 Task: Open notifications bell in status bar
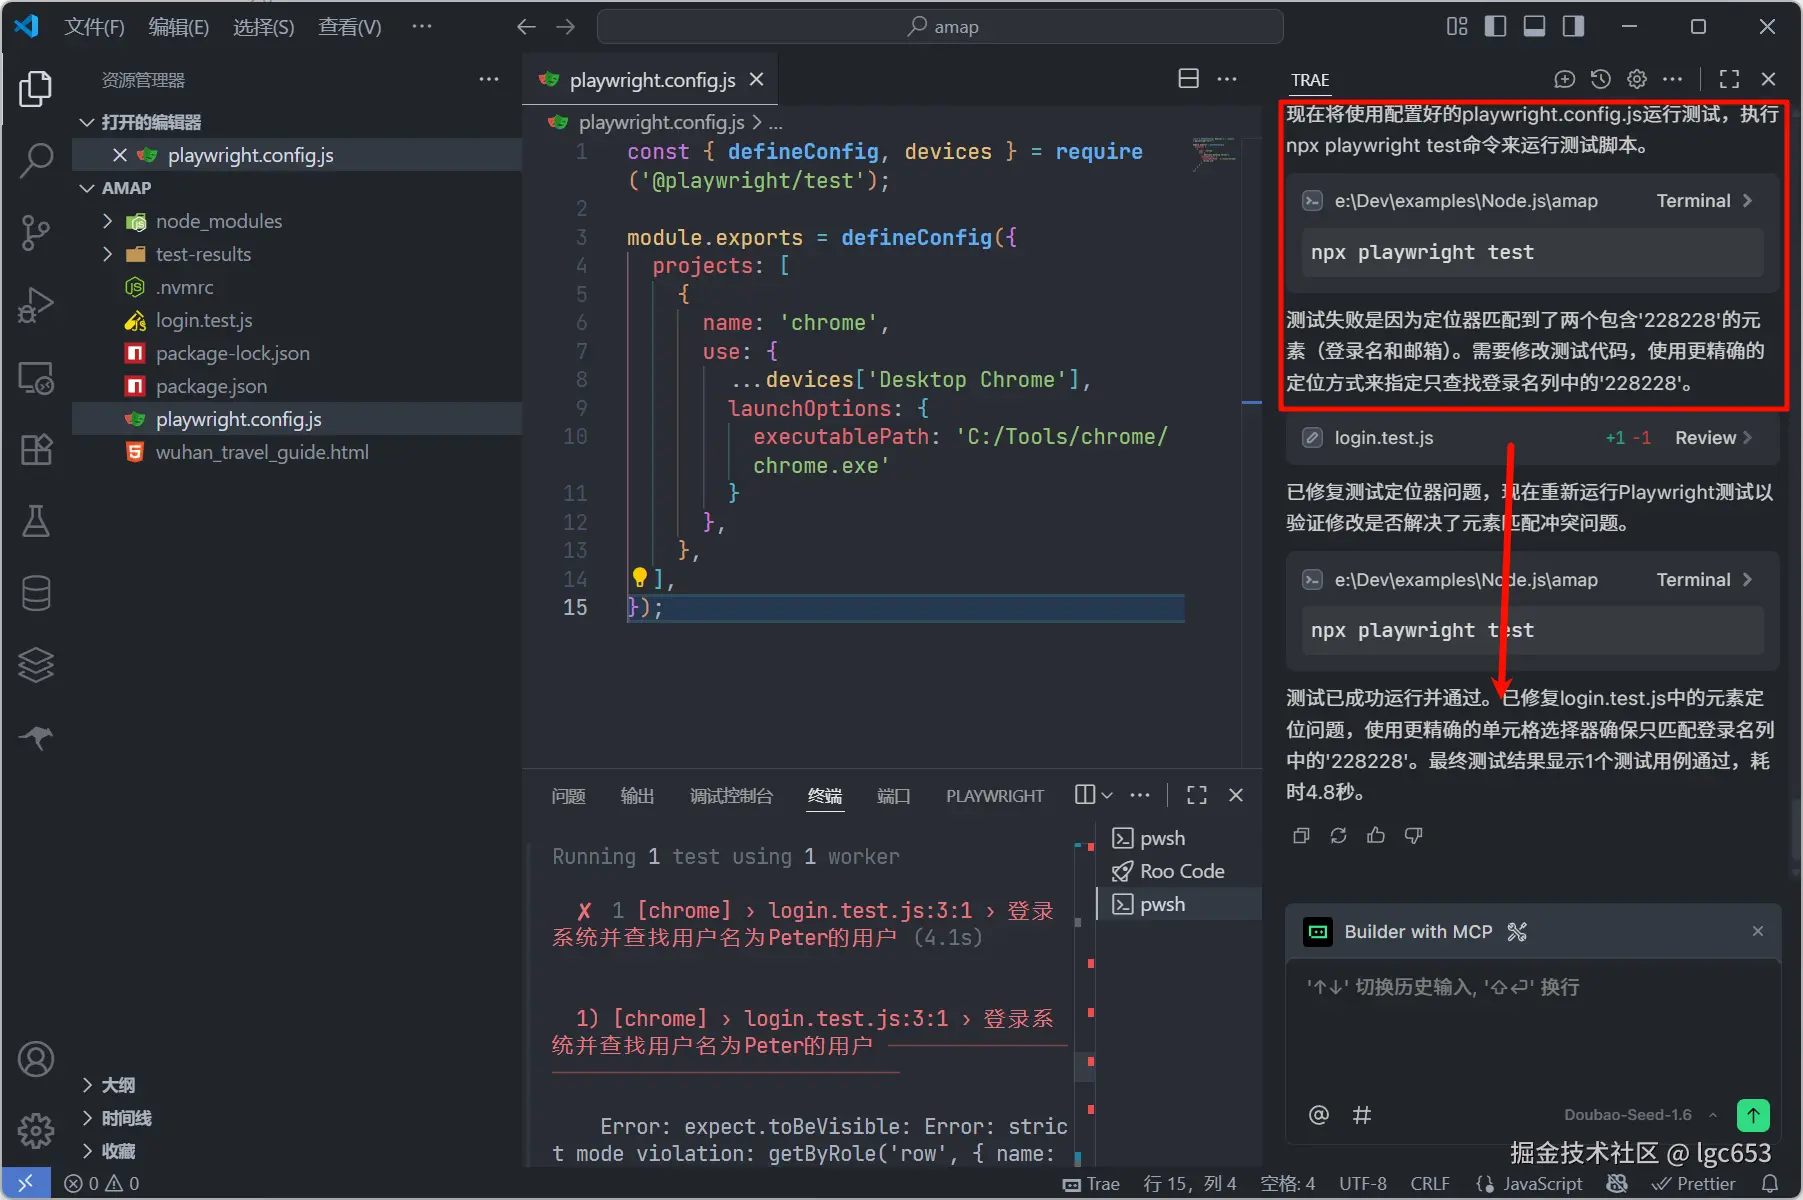(x=1770, y=1184)
